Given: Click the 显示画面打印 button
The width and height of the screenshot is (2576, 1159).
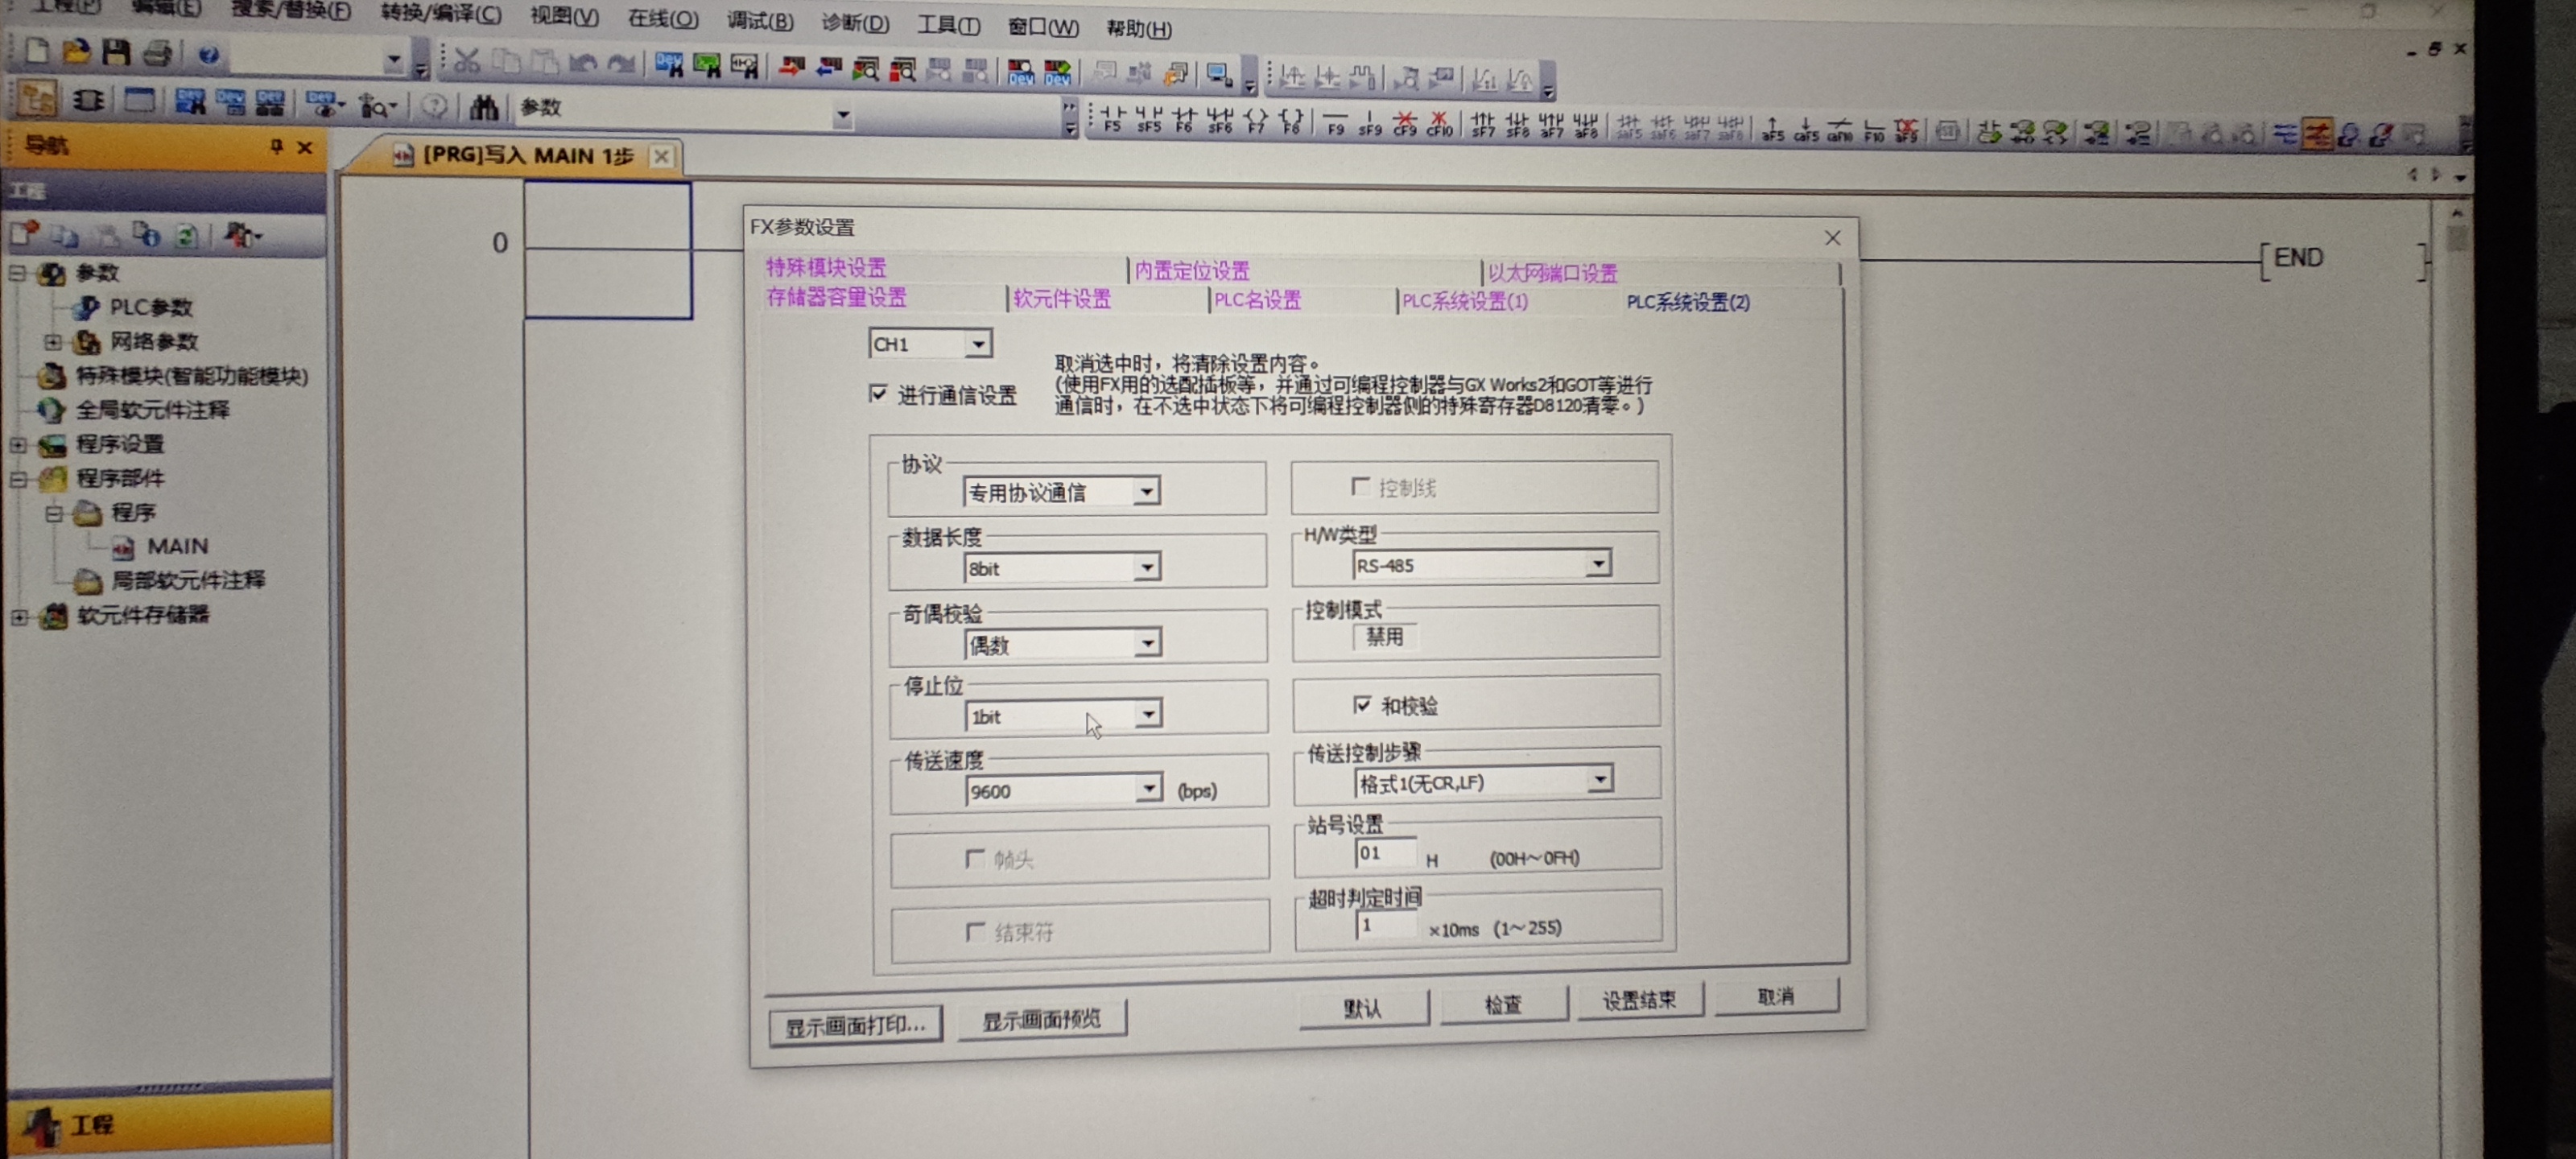Looking at the screenshot, I should (856, 1025).
